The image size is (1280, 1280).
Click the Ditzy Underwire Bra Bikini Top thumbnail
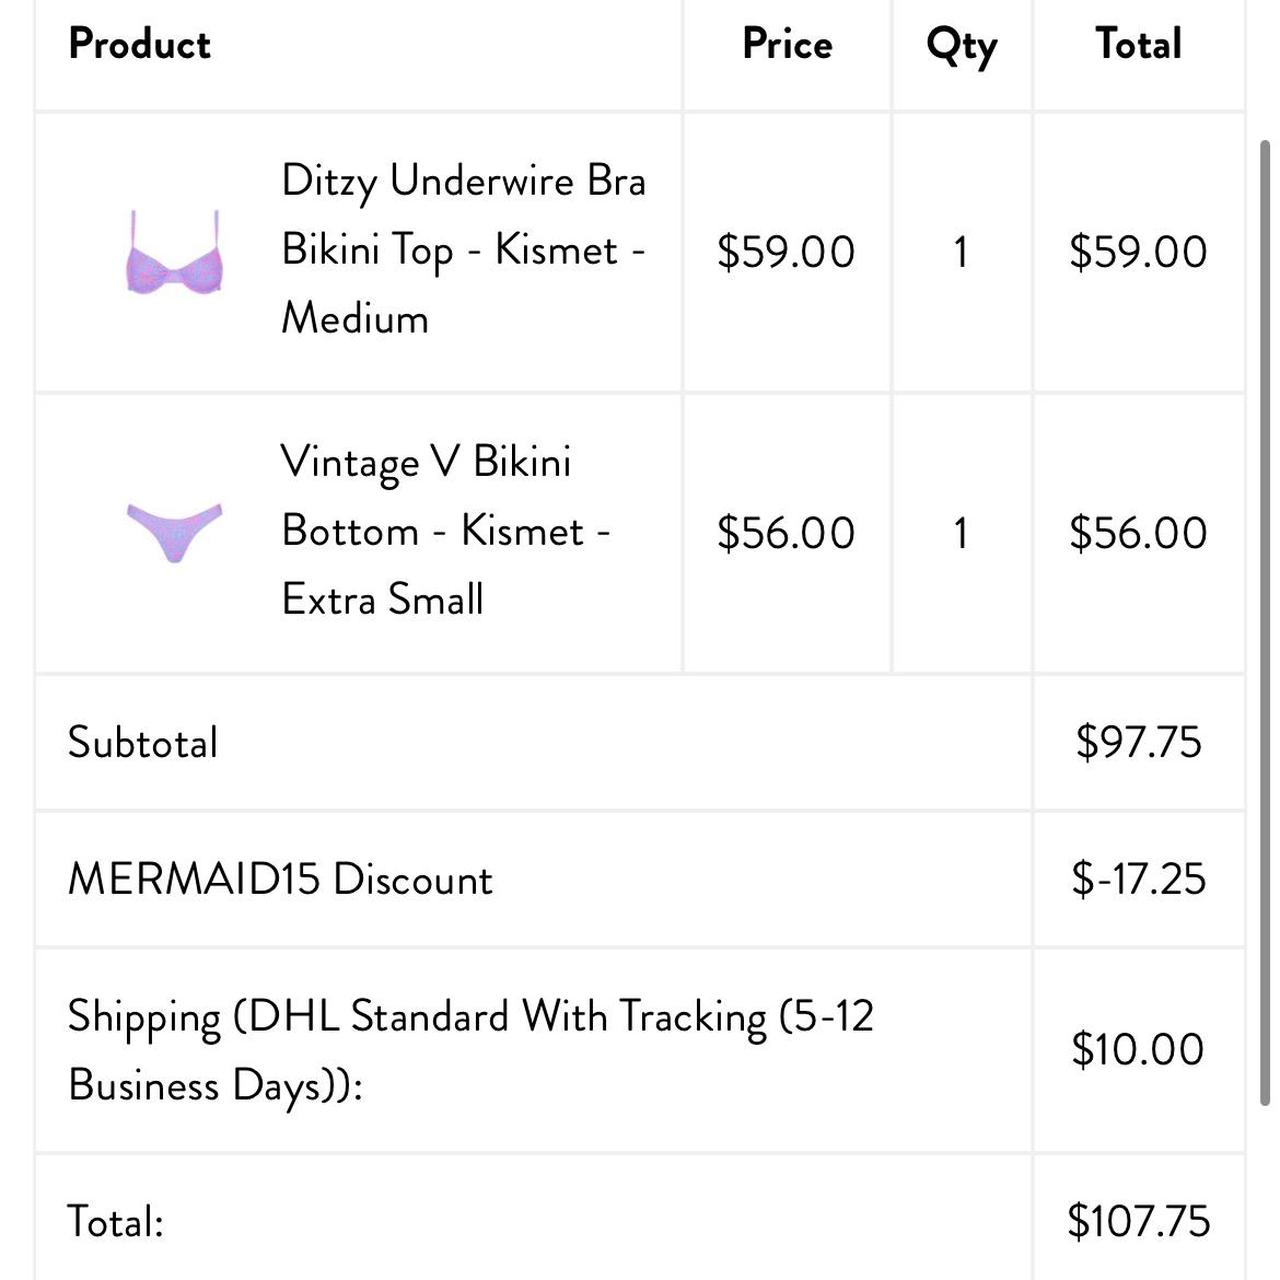(174, 253)
